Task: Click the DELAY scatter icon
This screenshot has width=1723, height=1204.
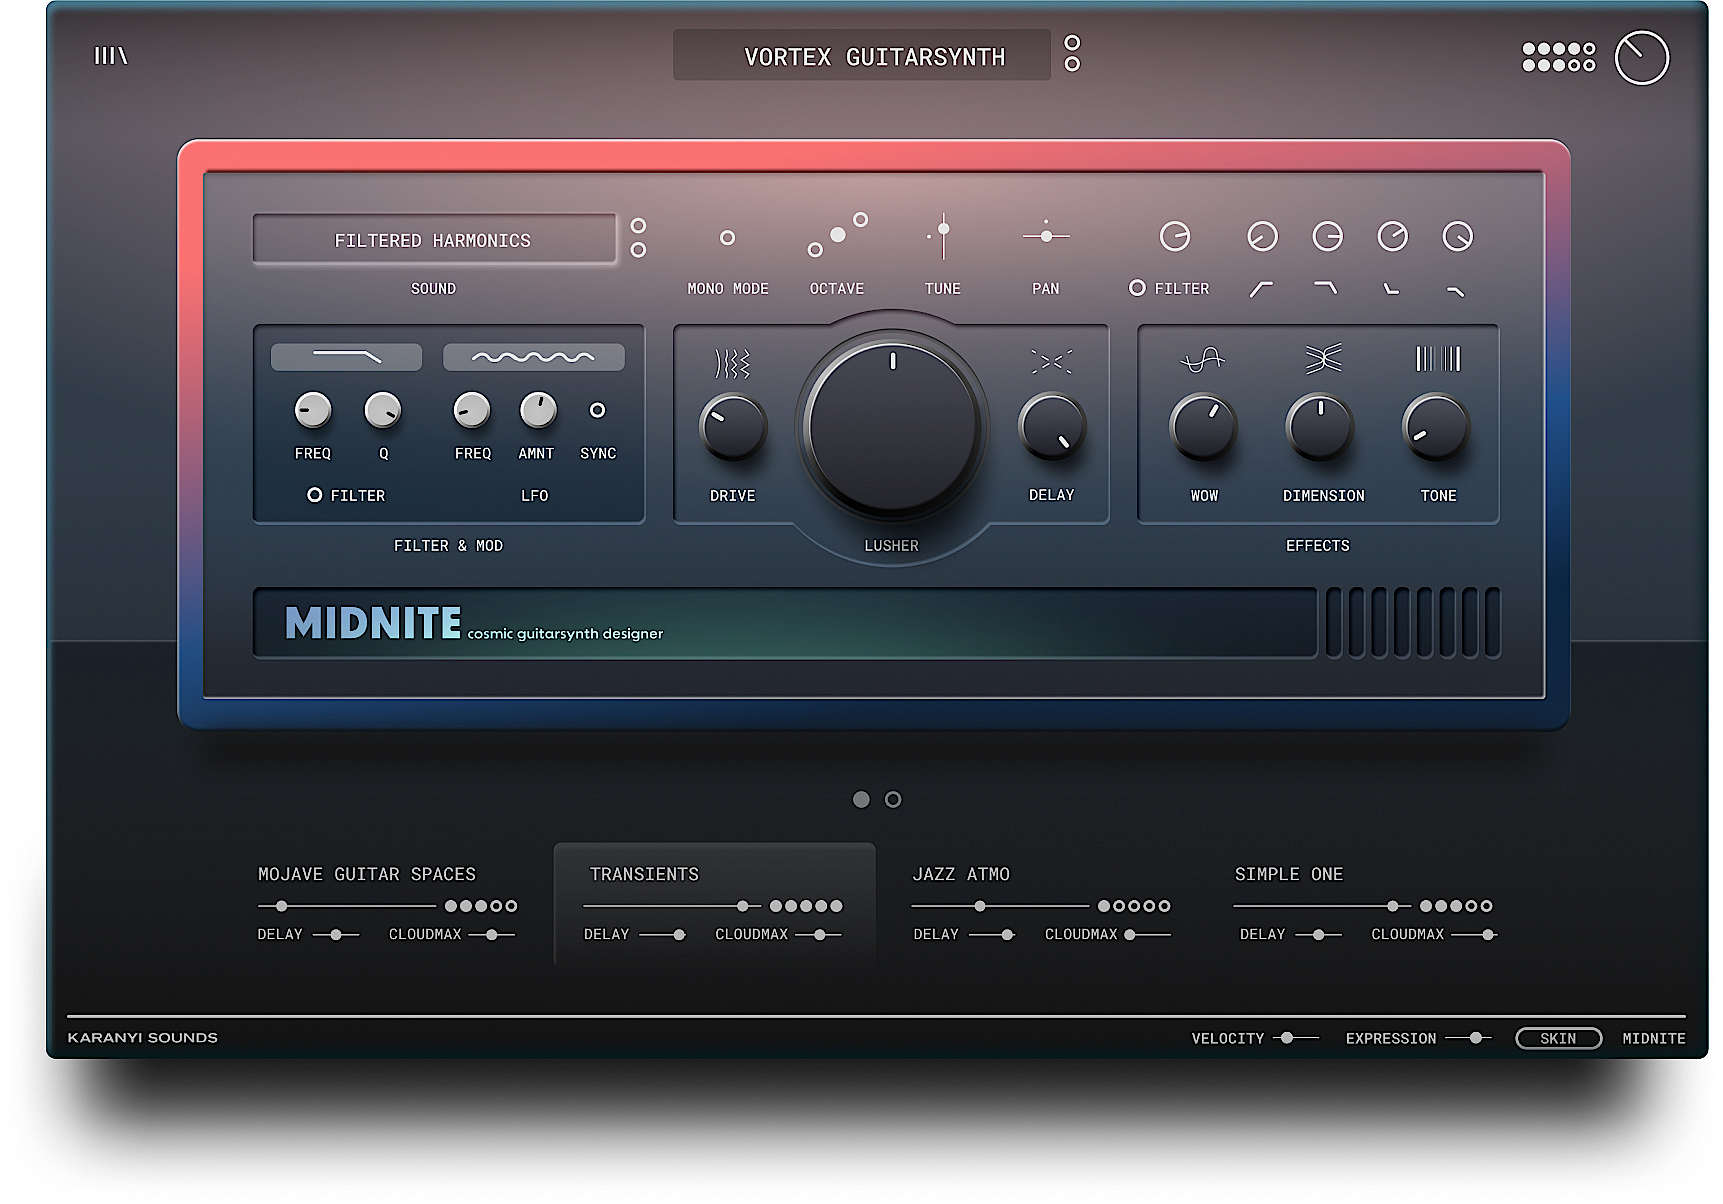Action: pos(1052,359)
